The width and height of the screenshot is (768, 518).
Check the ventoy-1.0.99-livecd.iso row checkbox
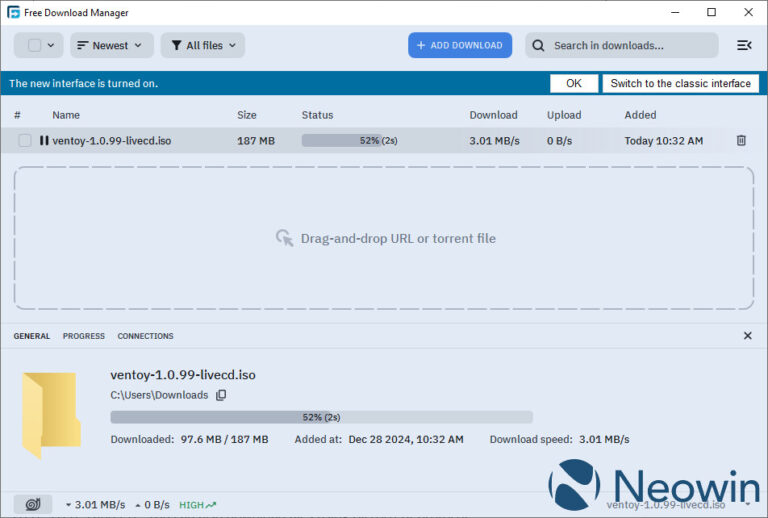click(x=24, y=141)
